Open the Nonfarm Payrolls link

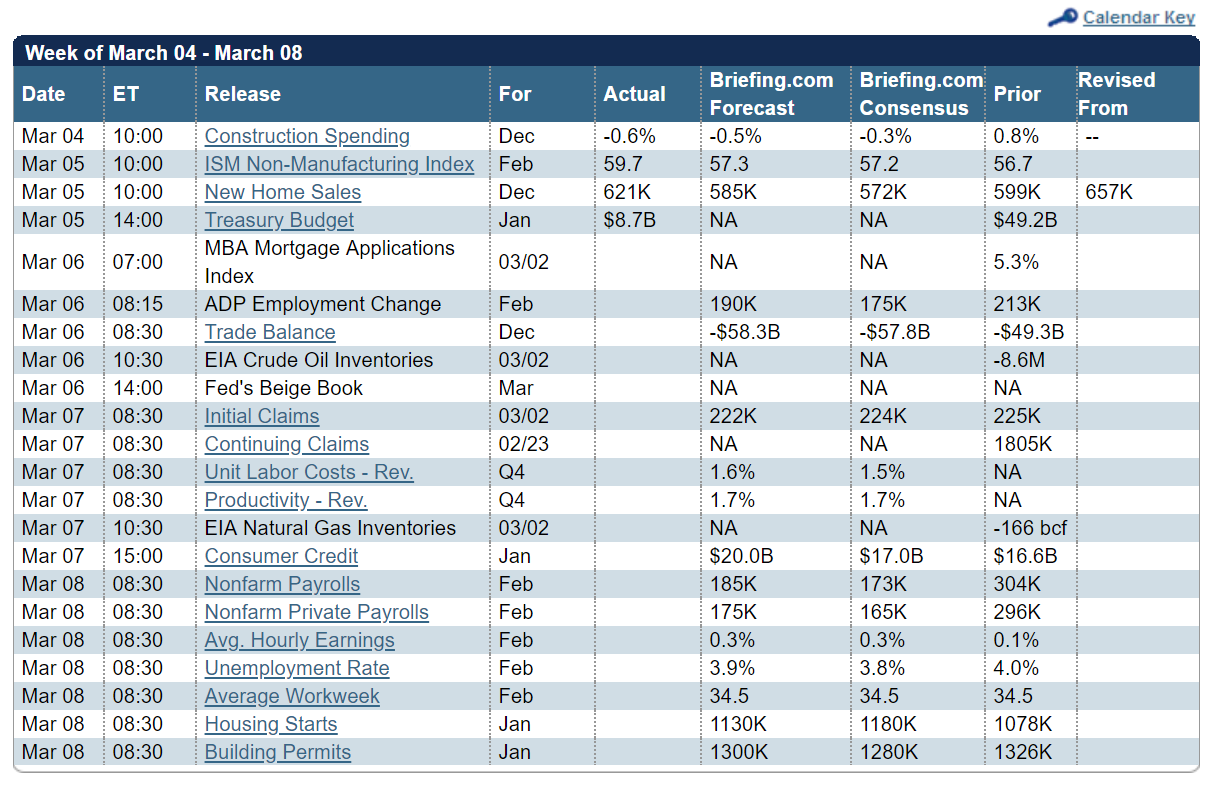[x=282, y=584]
